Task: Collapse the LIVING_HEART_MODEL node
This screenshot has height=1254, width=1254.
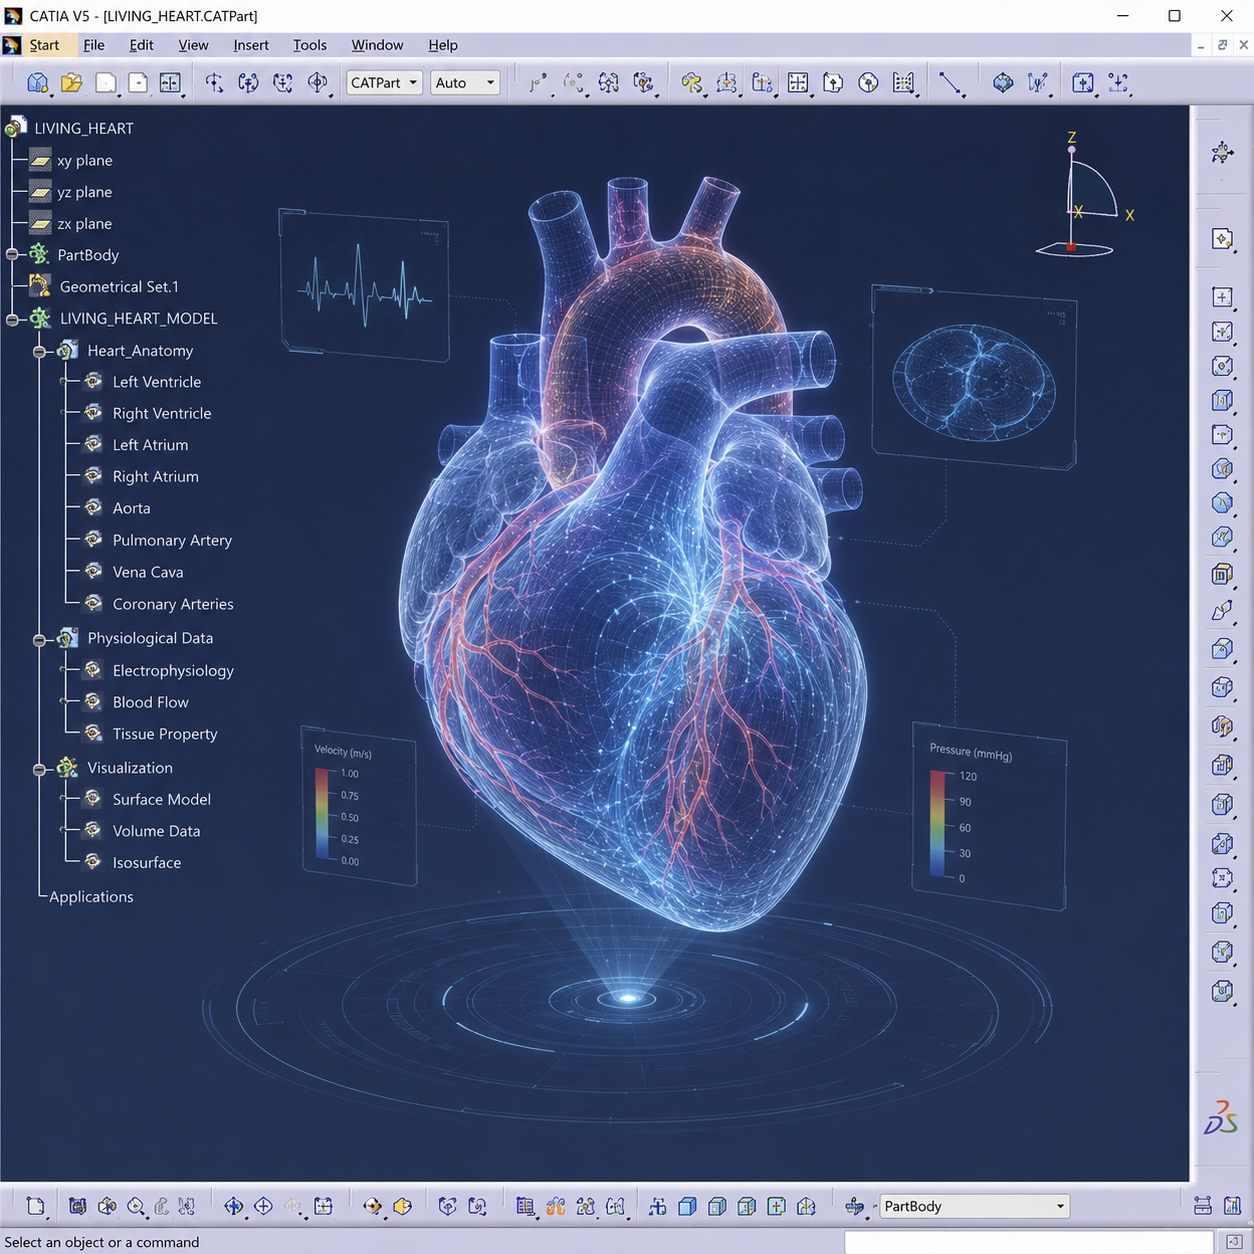Action: point(12,319)
